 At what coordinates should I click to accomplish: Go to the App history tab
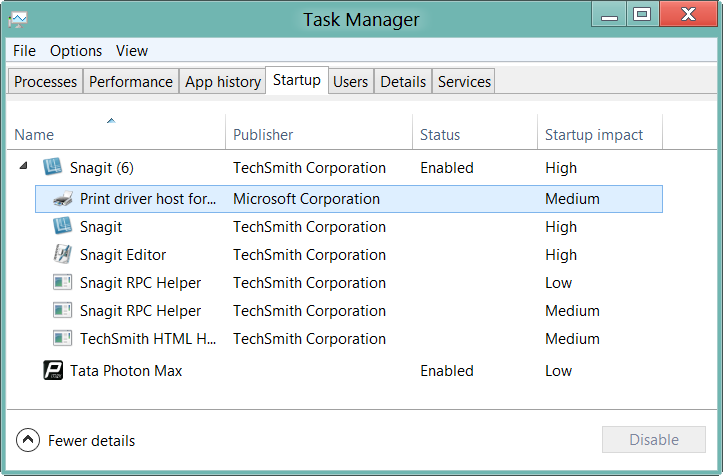point(222,82)
